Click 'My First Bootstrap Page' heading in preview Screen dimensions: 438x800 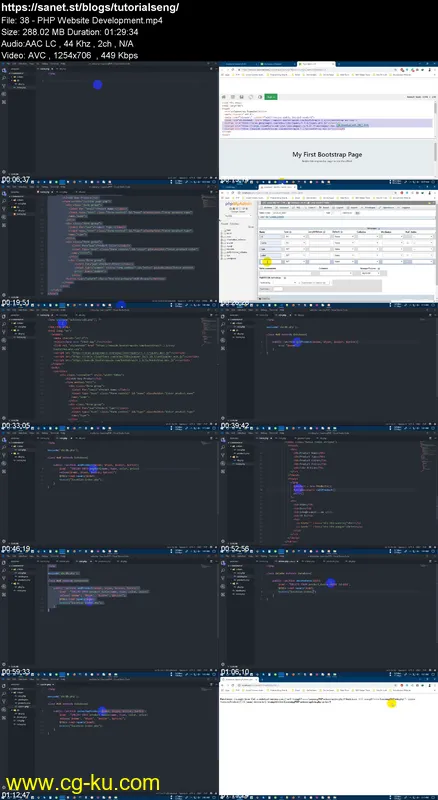[x=327, y=154]
